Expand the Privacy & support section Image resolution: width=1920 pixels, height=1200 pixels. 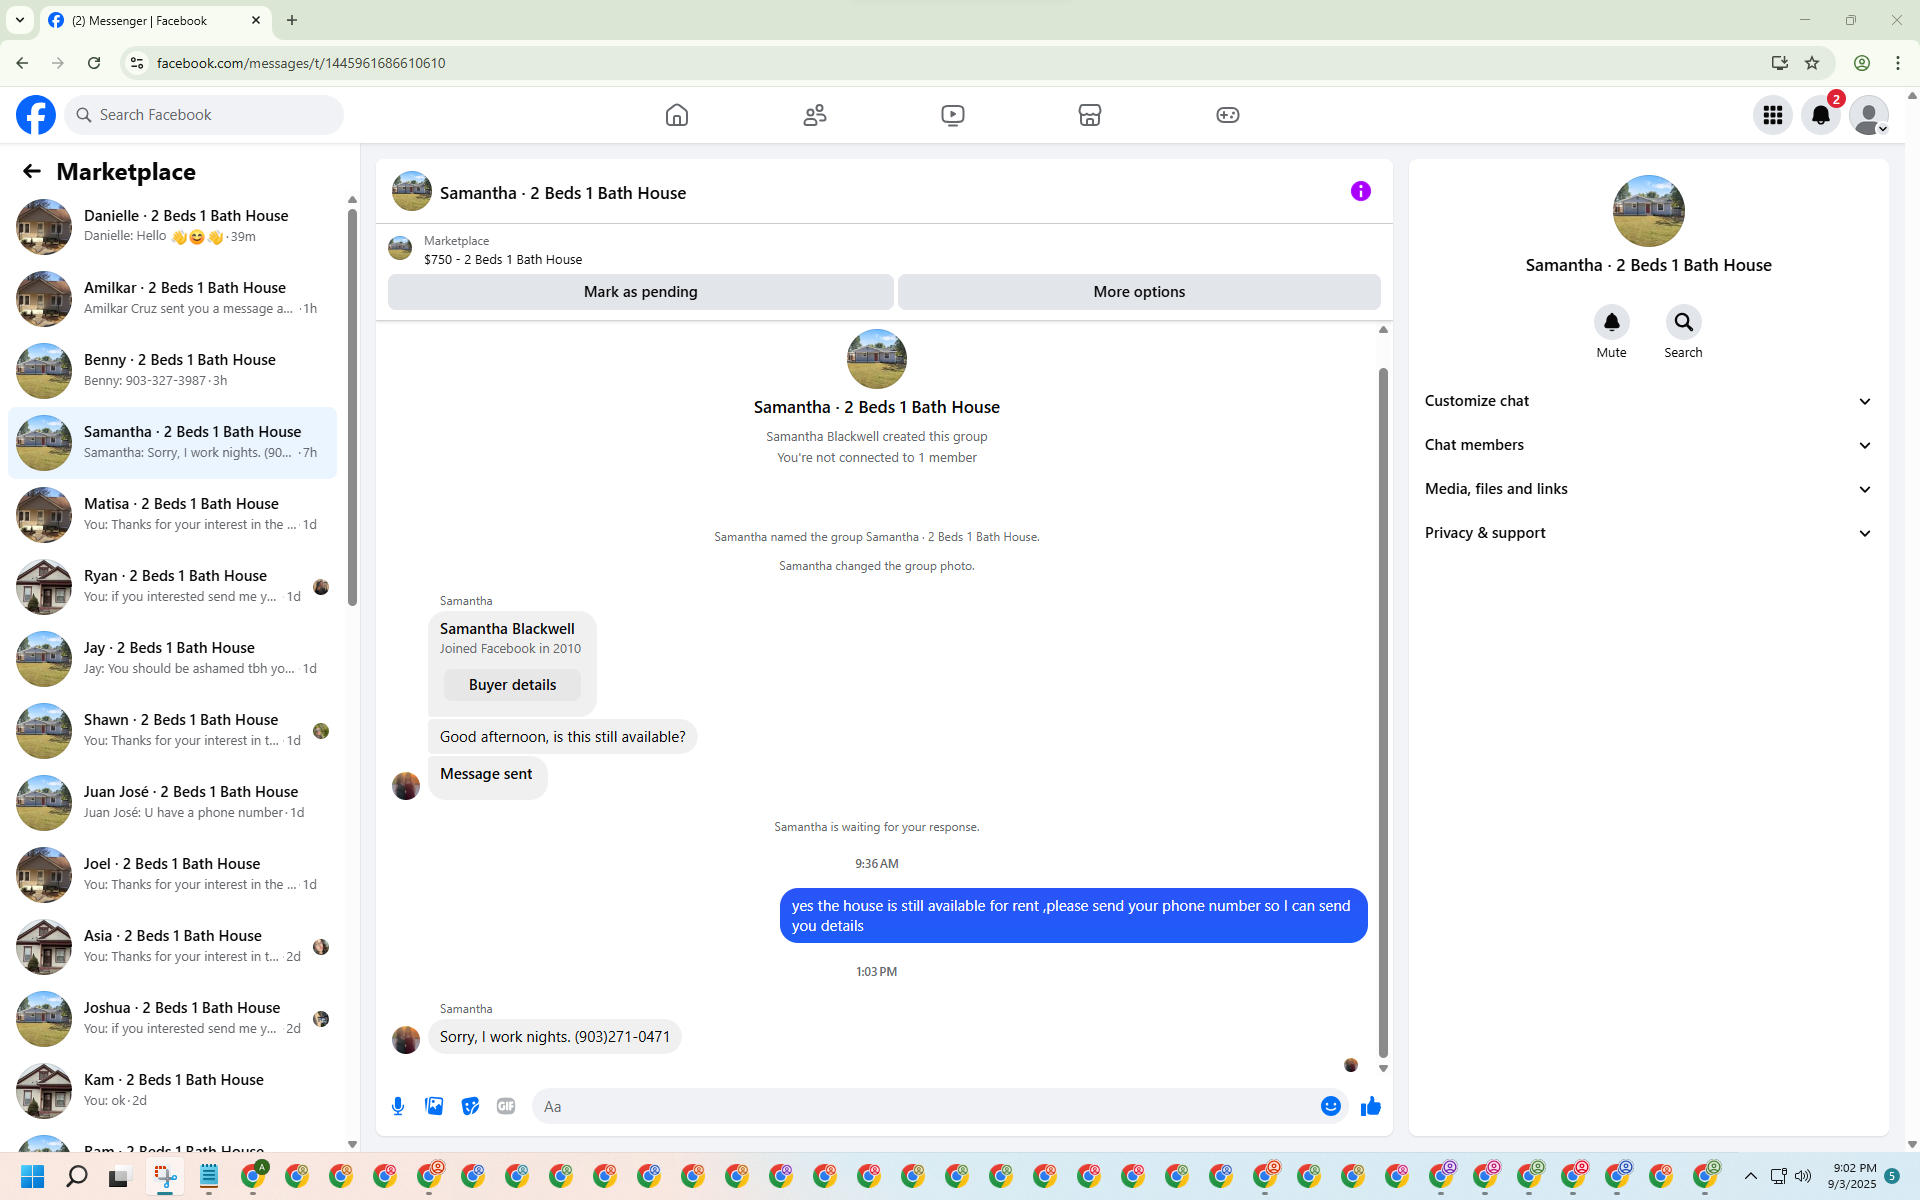tap(1649, 533)
